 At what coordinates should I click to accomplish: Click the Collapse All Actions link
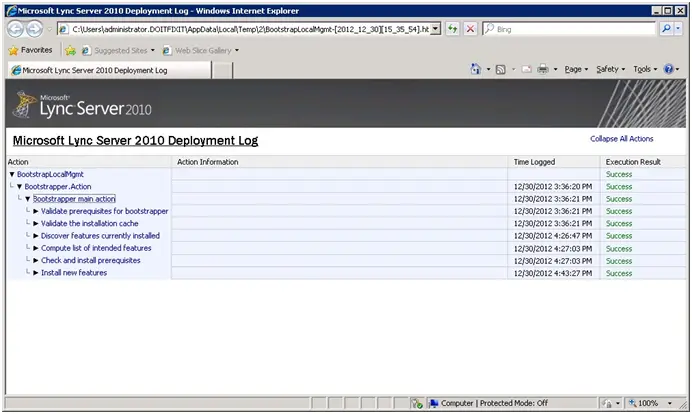click(621, 139)
